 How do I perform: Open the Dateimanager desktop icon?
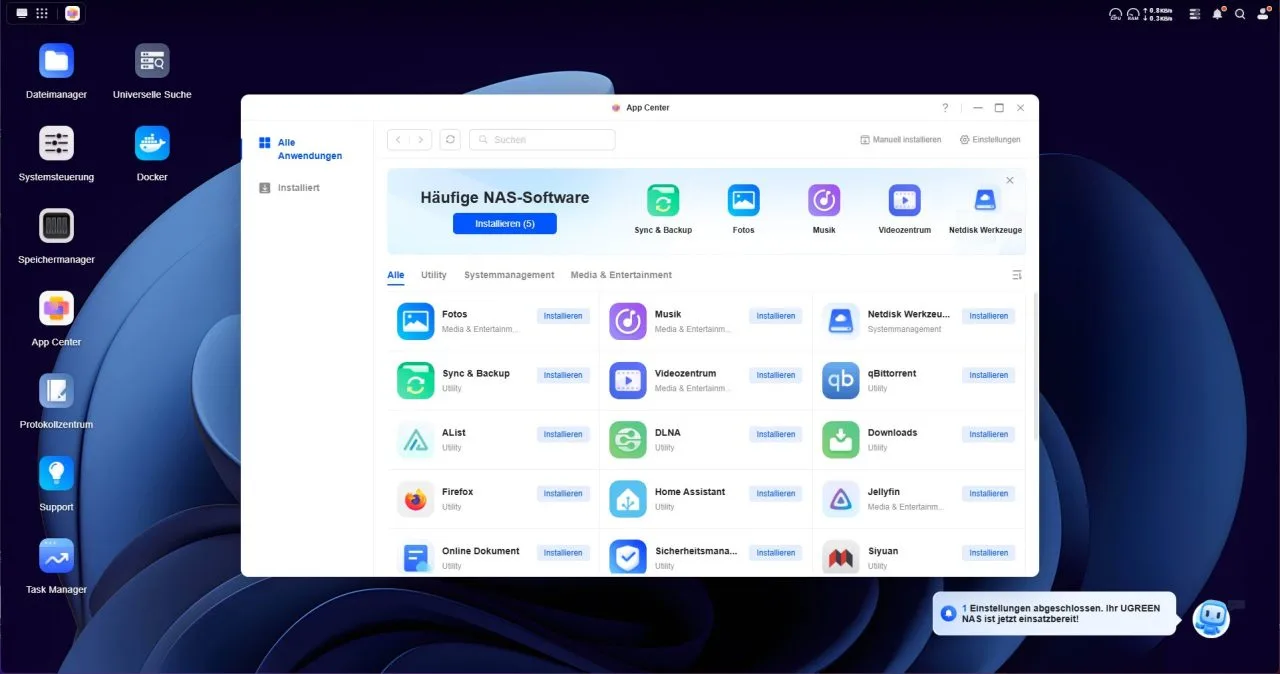(x=56, y=61)
